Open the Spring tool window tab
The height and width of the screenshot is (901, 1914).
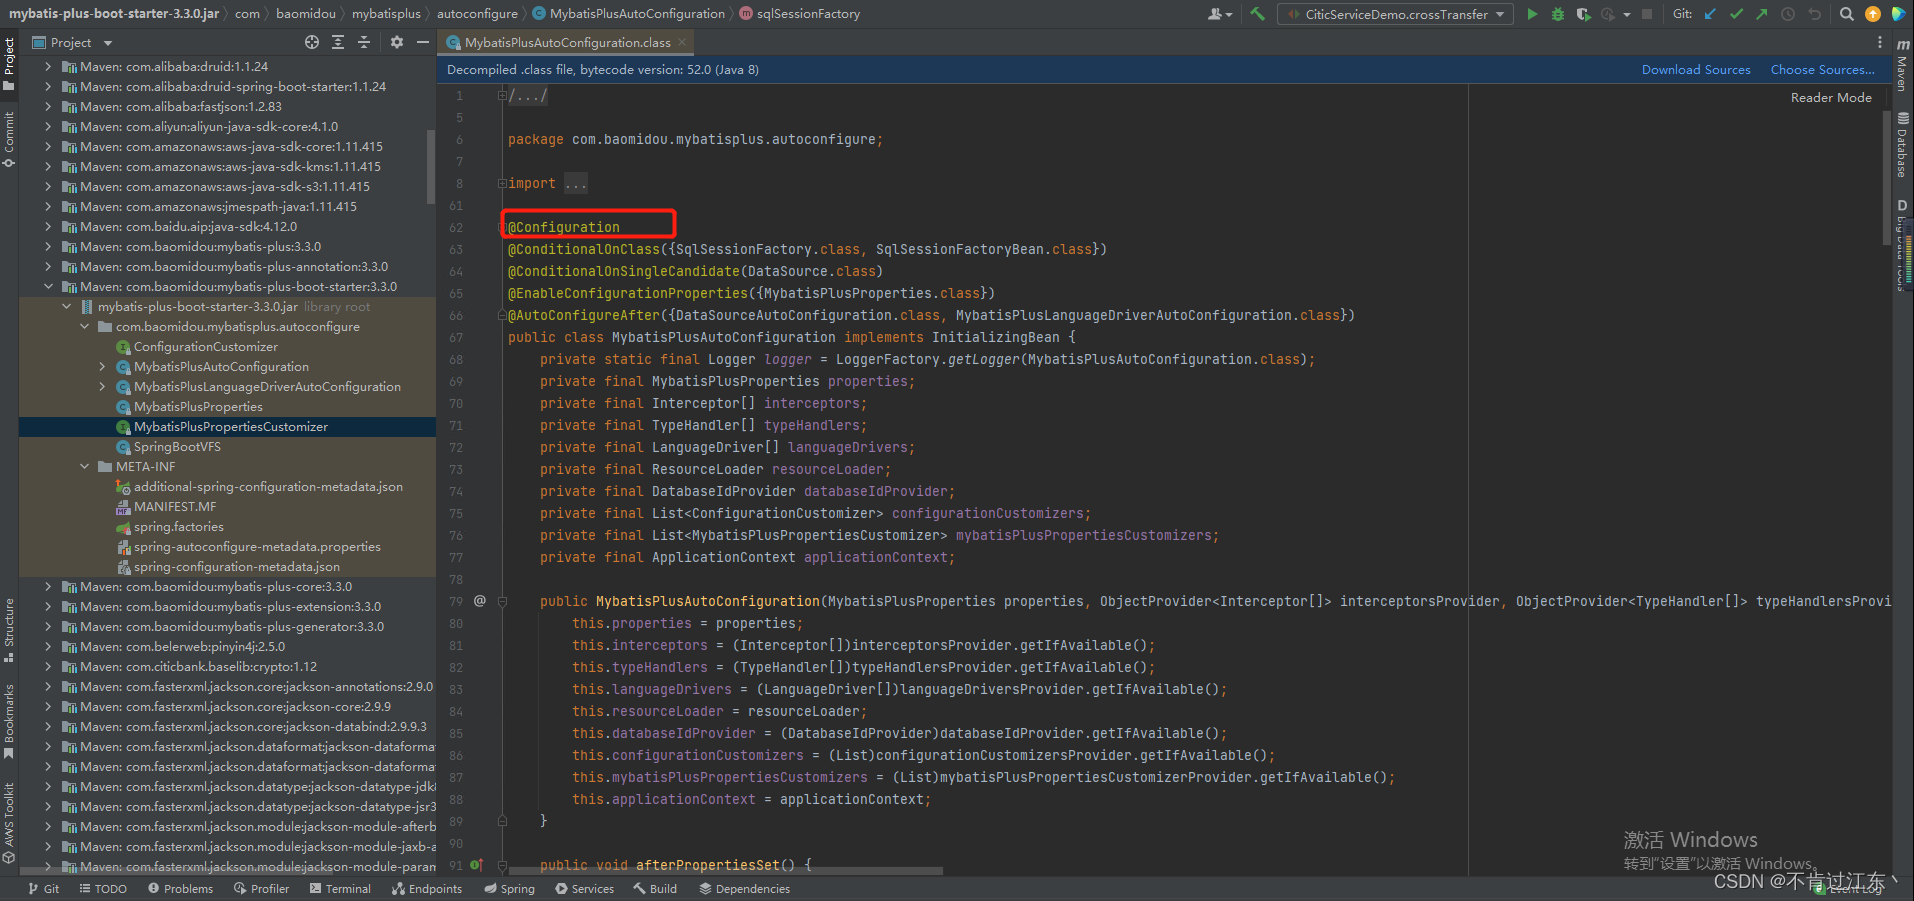(509, 888)
